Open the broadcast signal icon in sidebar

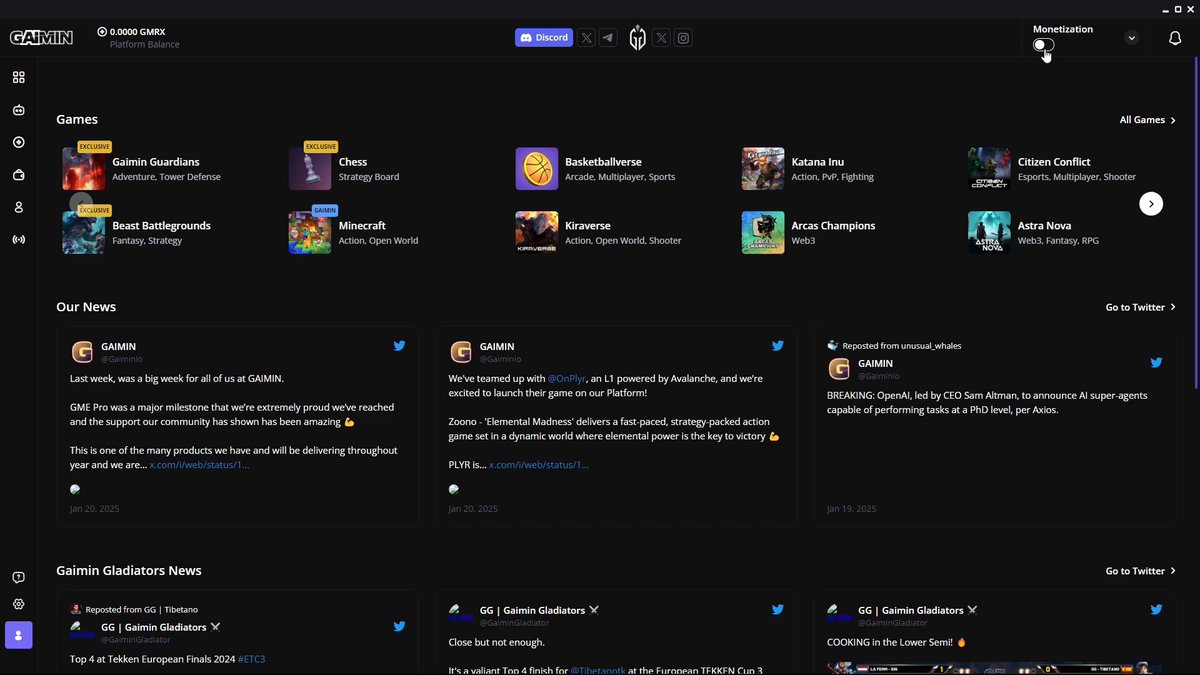(18, 240)
